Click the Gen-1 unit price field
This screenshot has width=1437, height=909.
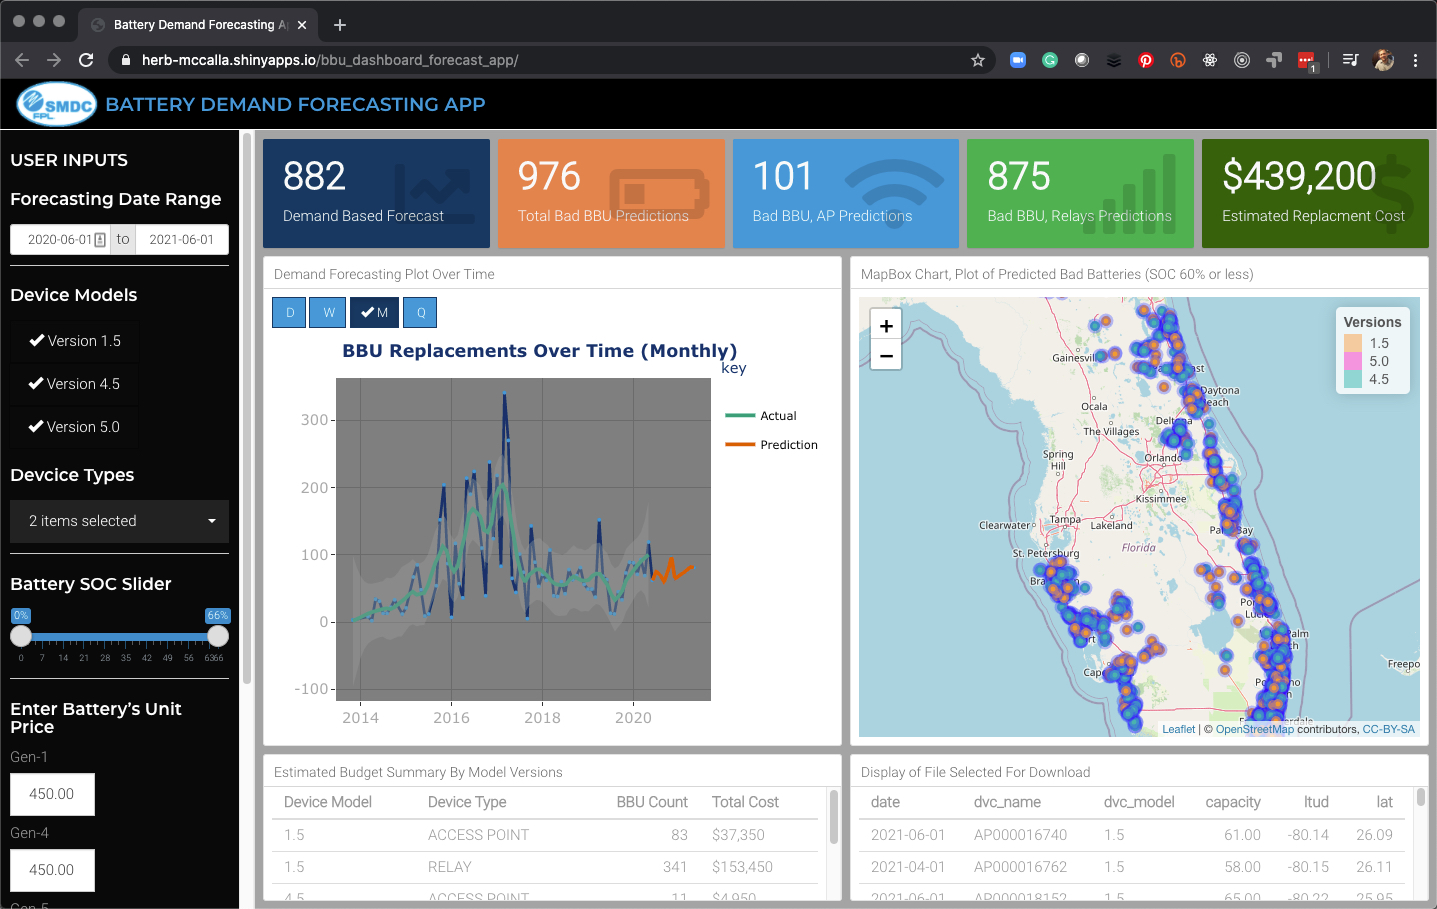click(x=52, y=794)
